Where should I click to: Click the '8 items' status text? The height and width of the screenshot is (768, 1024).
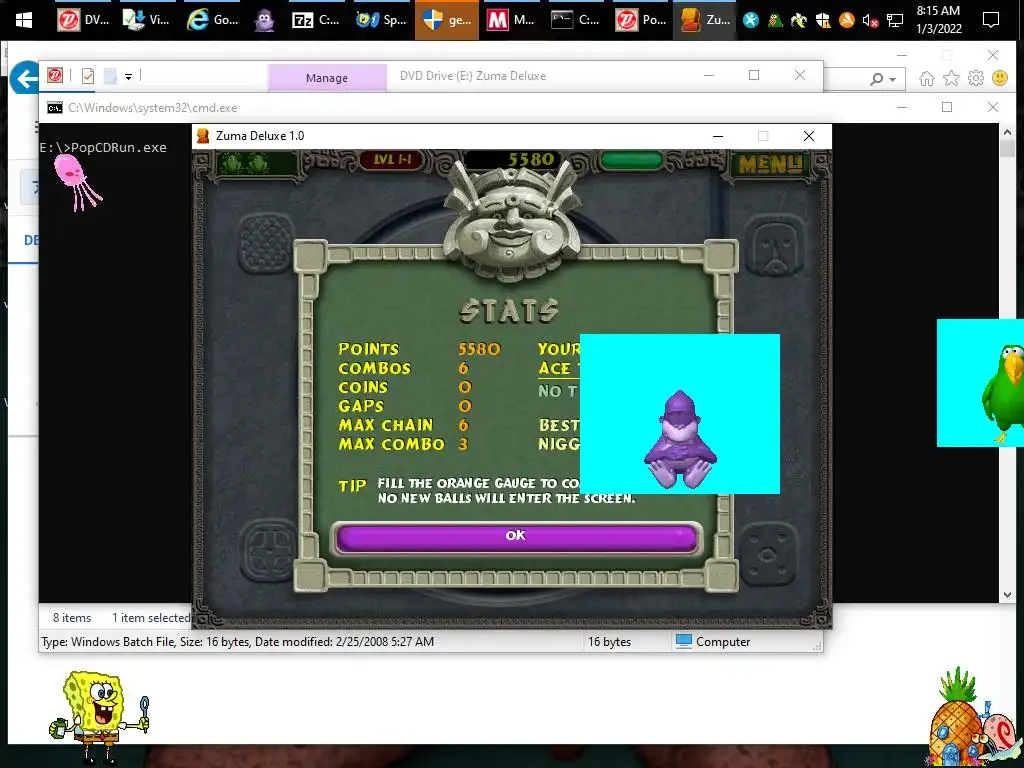point(72,618)
